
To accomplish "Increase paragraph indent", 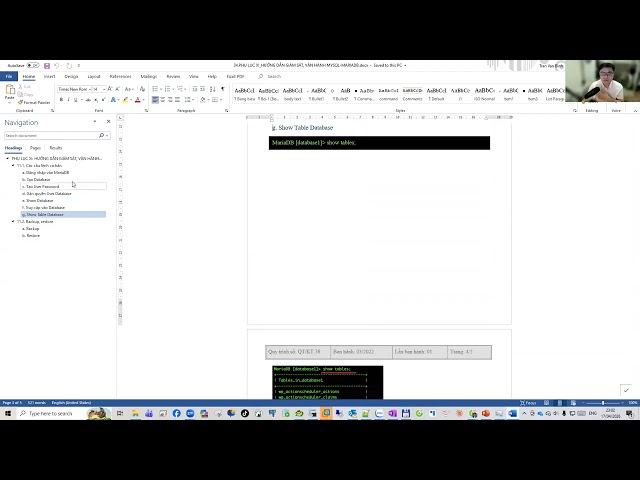I will click(202, 89).
